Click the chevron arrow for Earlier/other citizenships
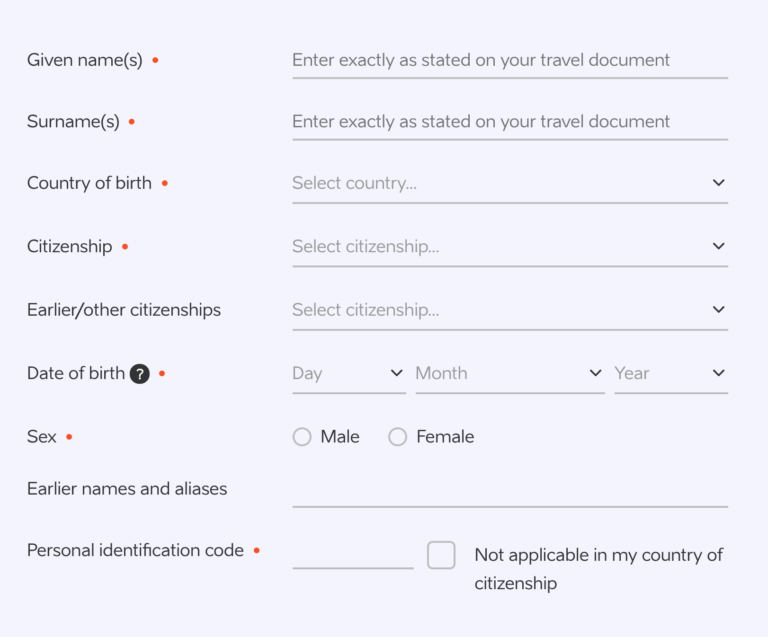Screen dimensions: 768x637 coord(718,309)
